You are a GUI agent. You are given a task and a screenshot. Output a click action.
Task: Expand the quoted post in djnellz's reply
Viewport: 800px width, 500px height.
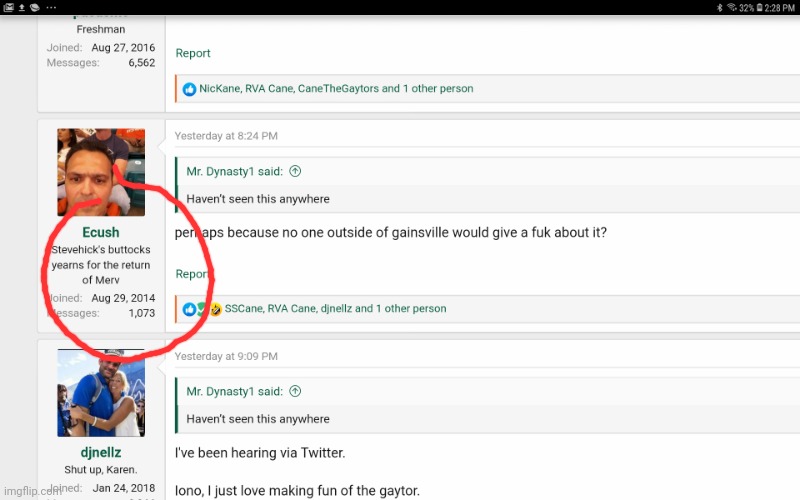pyautogui.click(x=295, y=392)
